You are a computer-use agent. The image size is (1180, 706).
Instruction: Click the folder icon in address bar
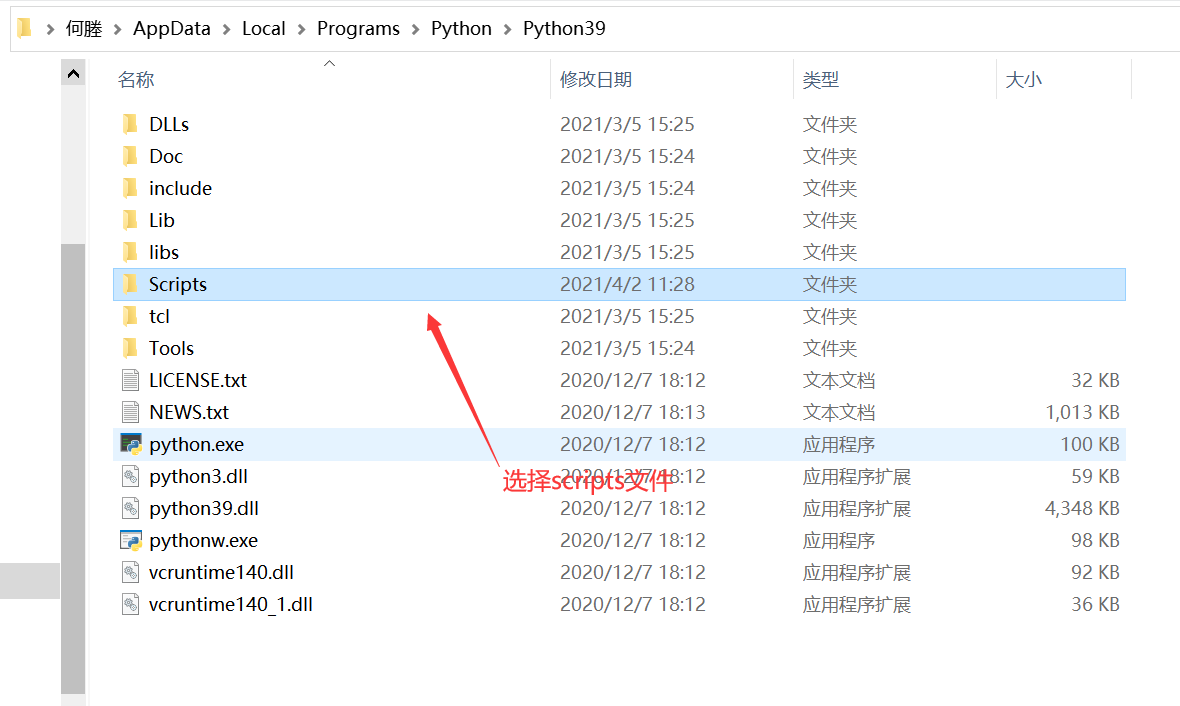(x=24, y=29)
